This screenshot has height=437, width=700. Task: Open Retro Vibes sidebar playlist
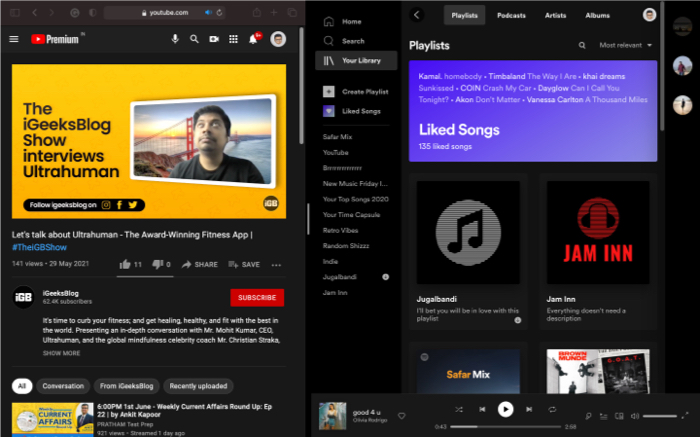tap(340, 230)
